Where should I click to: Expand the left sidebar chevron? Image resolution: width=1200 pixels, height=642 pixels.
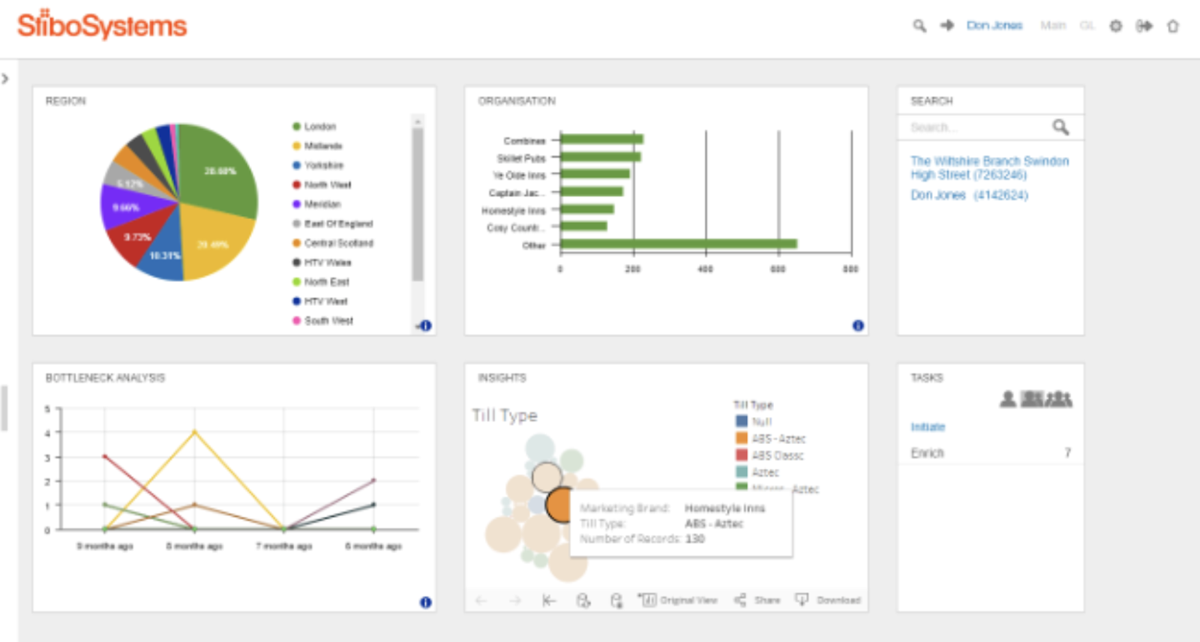5,78
